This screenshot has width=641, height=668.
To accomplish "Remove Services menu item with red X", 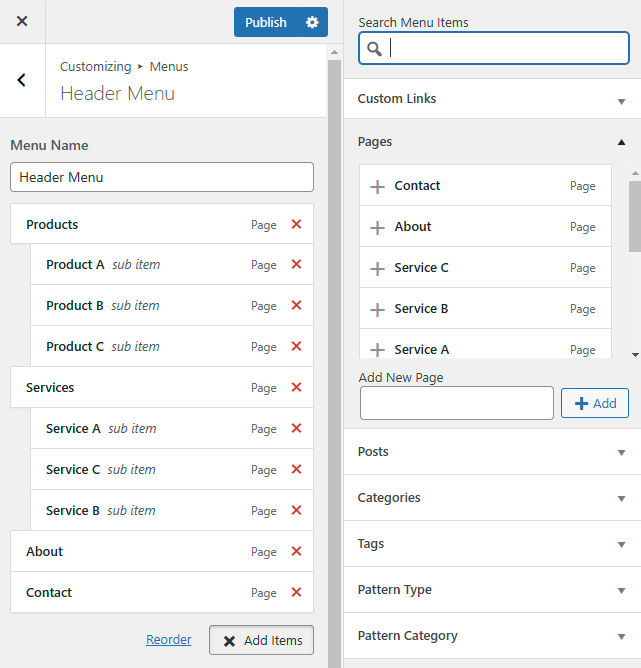I will (296, 388).
